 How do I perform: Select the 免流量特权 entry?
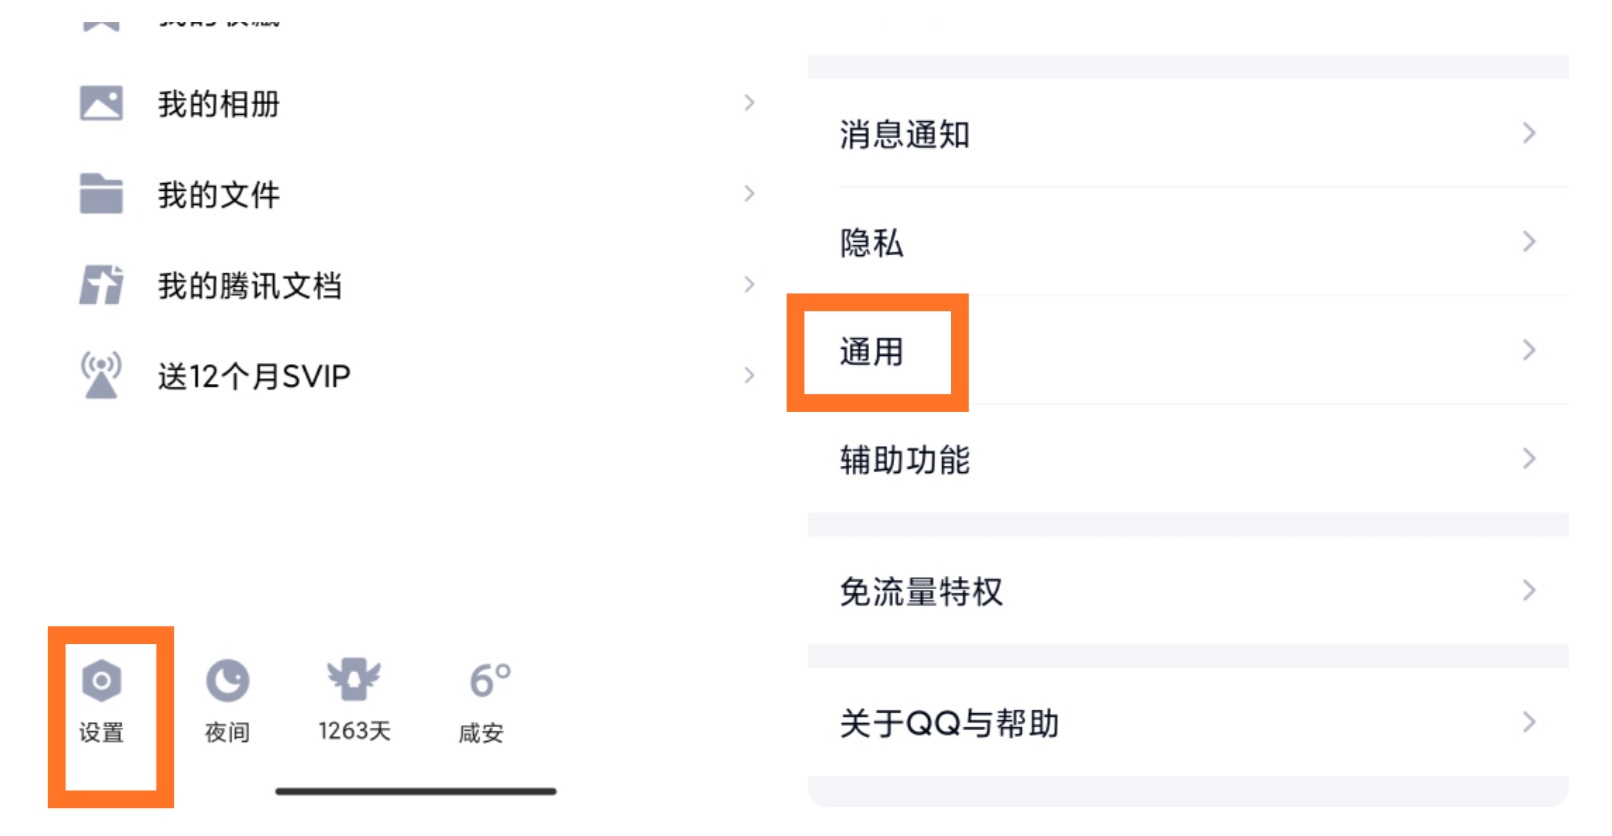(1188, 591)
